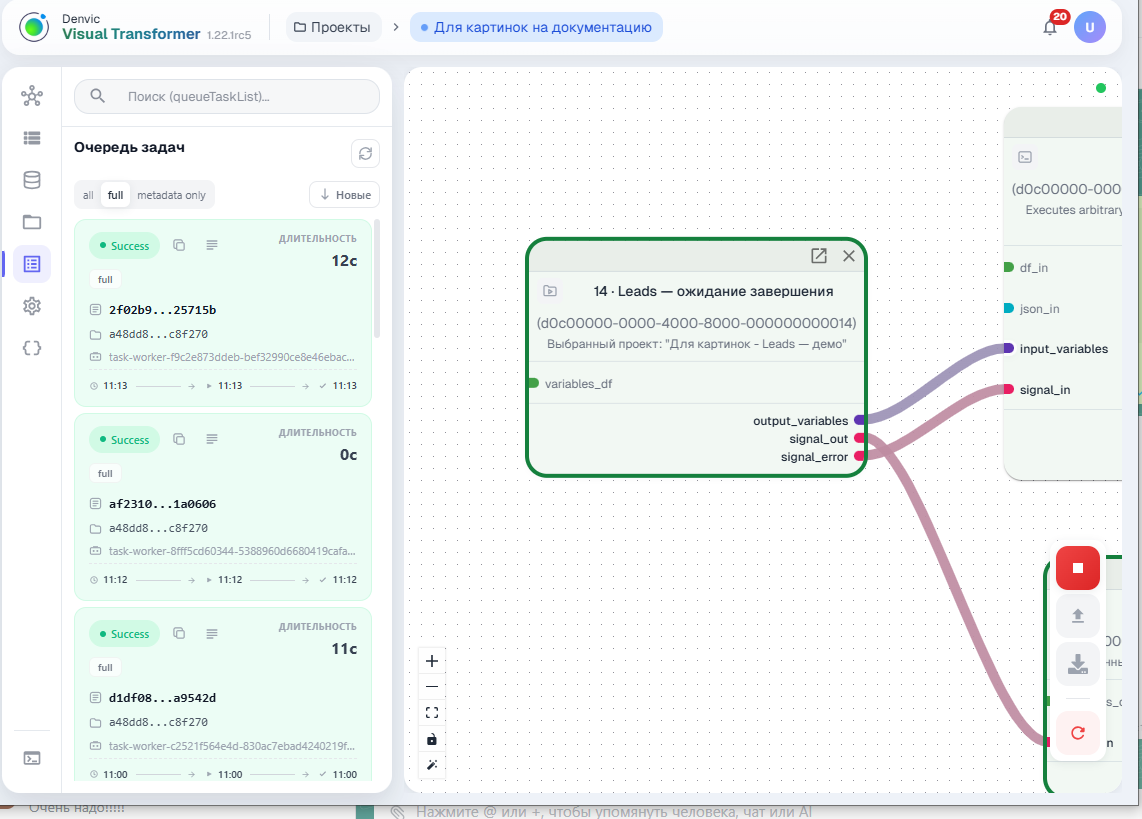Focus the queueTaskList search field
Screen dimensions: 1142x819
(x=227, y=96)
